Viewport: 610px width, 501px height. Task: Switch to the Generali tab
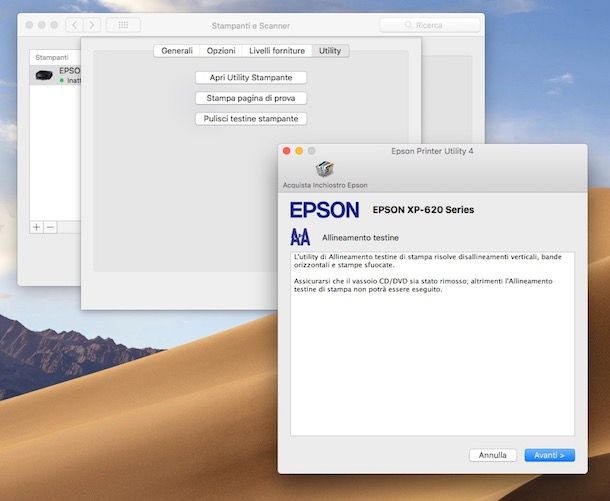click(177, 51)
